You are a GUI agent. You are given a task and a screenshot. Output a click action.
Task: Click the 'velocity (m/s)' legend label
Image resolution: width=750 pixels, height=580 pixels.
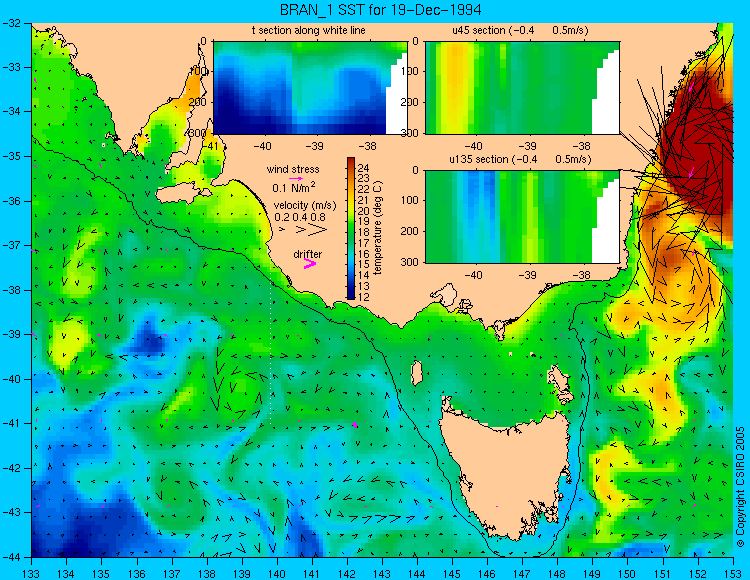coord(305,206)
